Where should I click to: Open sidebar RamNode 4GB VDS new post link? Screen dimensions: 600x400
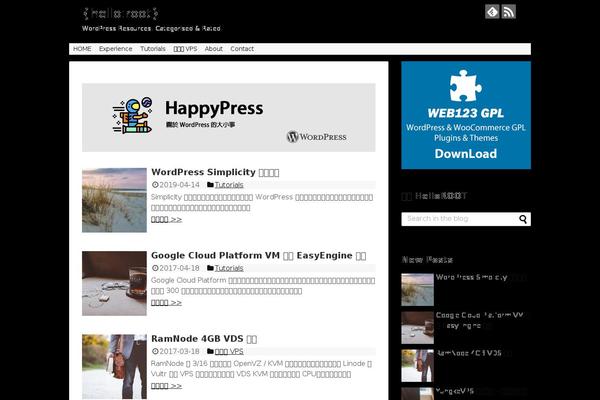pyautogui.click(x=473, y=353)
